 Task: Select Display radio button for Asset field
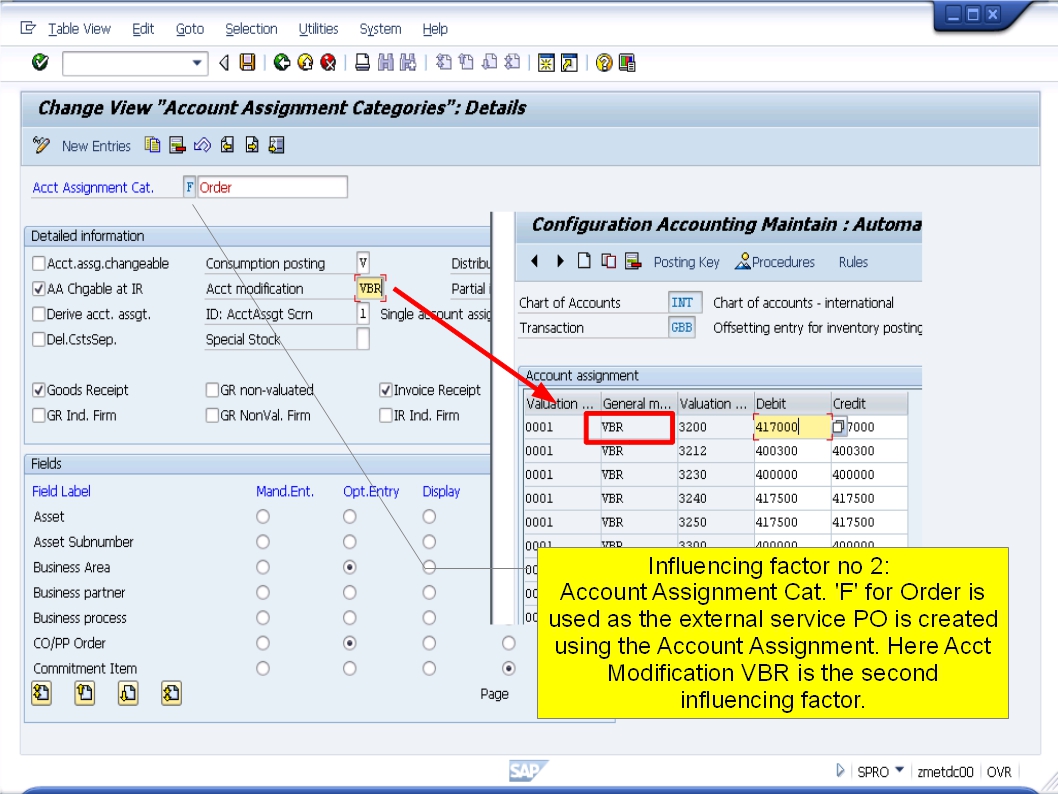428,514
